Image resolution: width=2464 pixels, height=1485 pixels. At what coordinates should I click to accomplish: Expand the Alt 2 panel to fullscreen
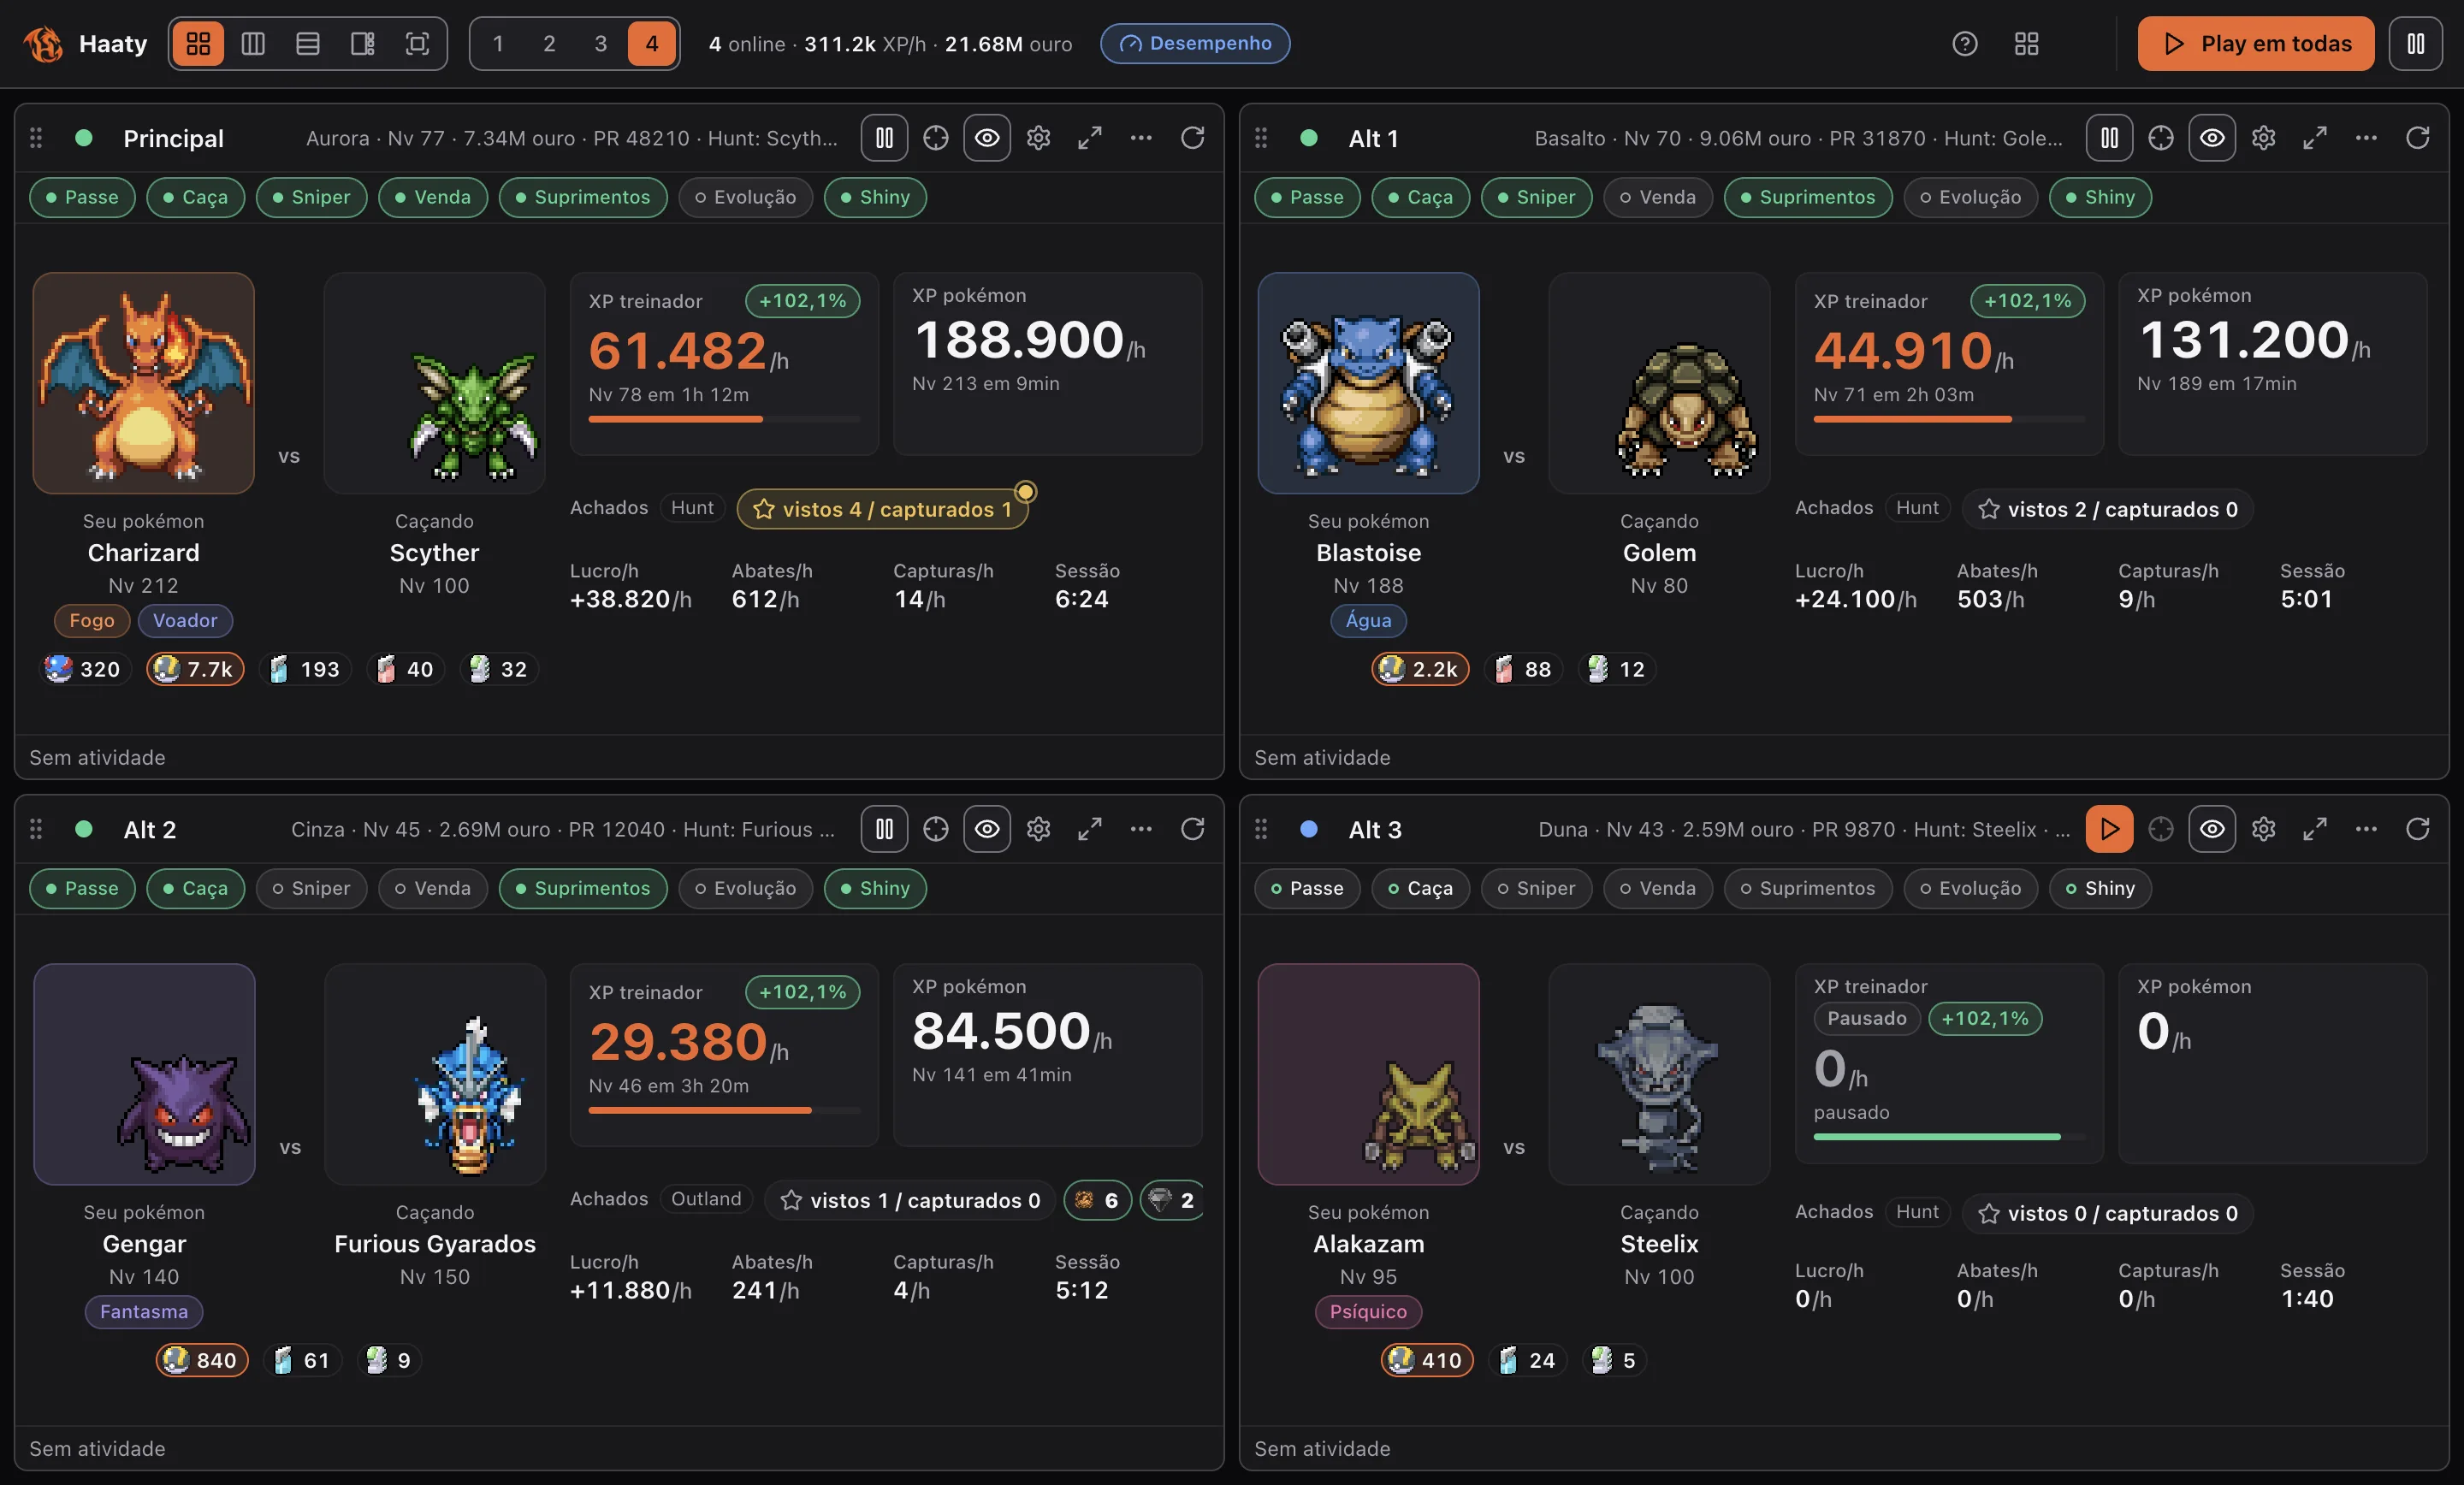1090,829
